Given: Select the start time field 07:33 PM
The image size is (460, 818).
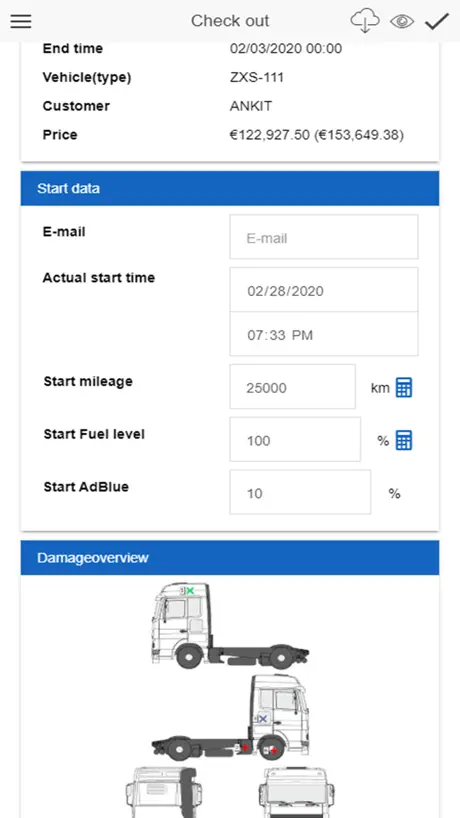Looking at the screenshot, I should 324,334.
